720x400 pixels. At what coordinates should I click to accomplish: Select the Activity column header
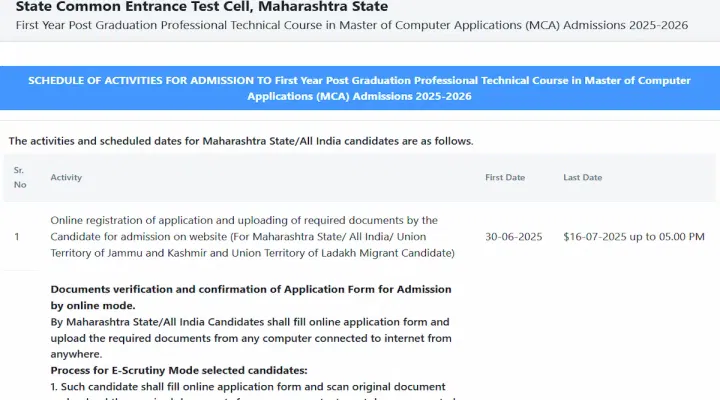[x=66, y=178]
